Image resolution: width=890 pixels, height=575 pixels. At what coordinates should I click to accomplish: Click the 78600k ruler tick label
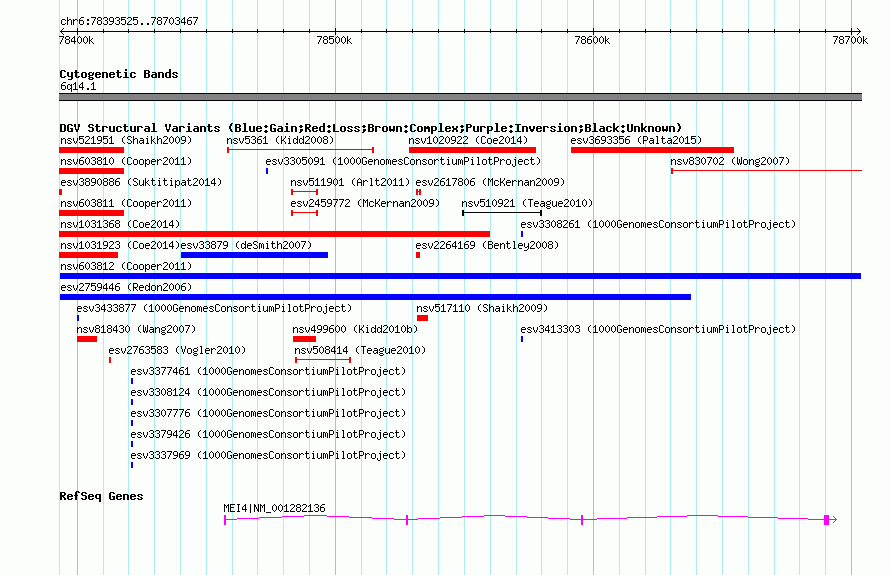[592, 40]
